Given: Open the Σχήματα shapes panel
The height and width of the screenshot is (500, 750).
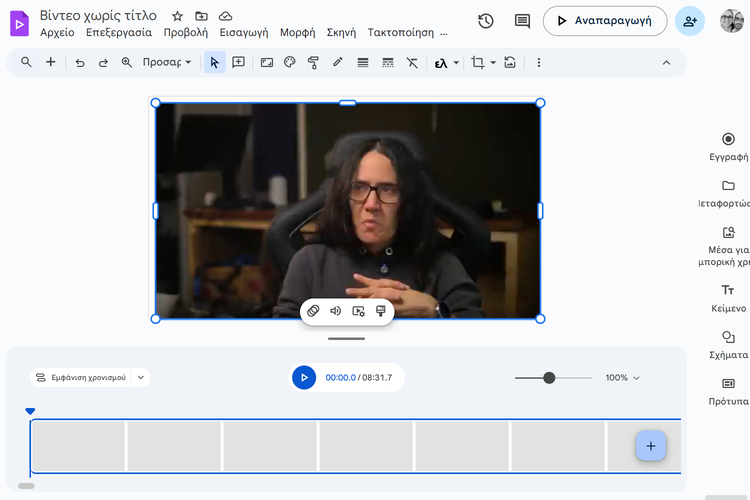Looking at the screenshot, I should pos(728,338).
